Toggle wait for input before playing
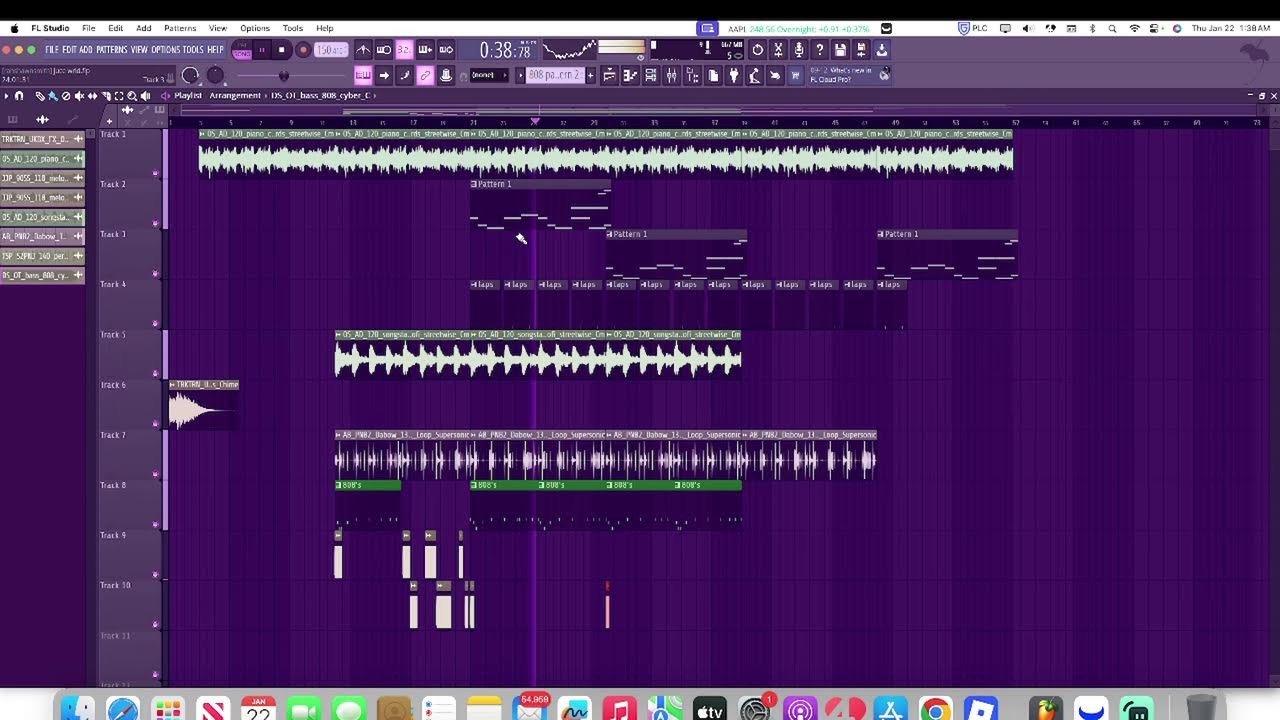1280x720 pixels. 383,49
